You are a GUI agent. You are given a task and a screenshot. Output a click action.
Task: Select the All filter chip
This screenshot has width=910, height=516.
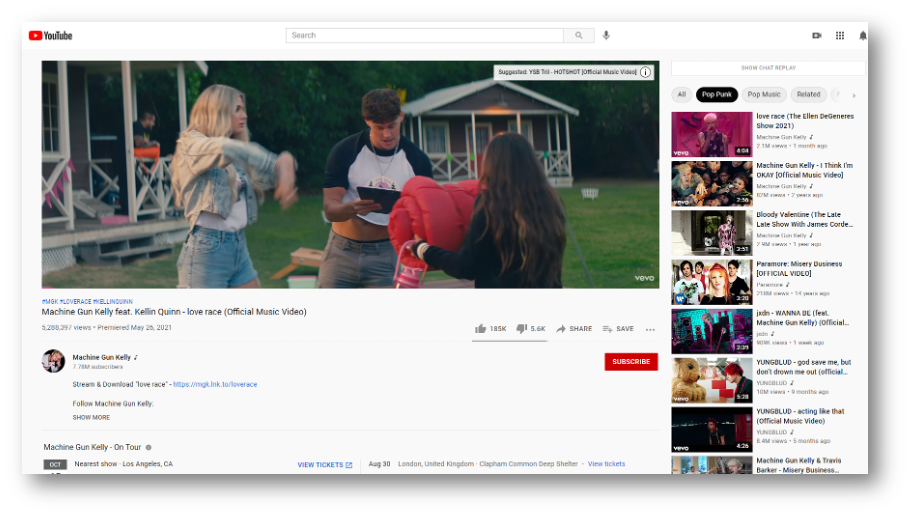tap(681, 95)
